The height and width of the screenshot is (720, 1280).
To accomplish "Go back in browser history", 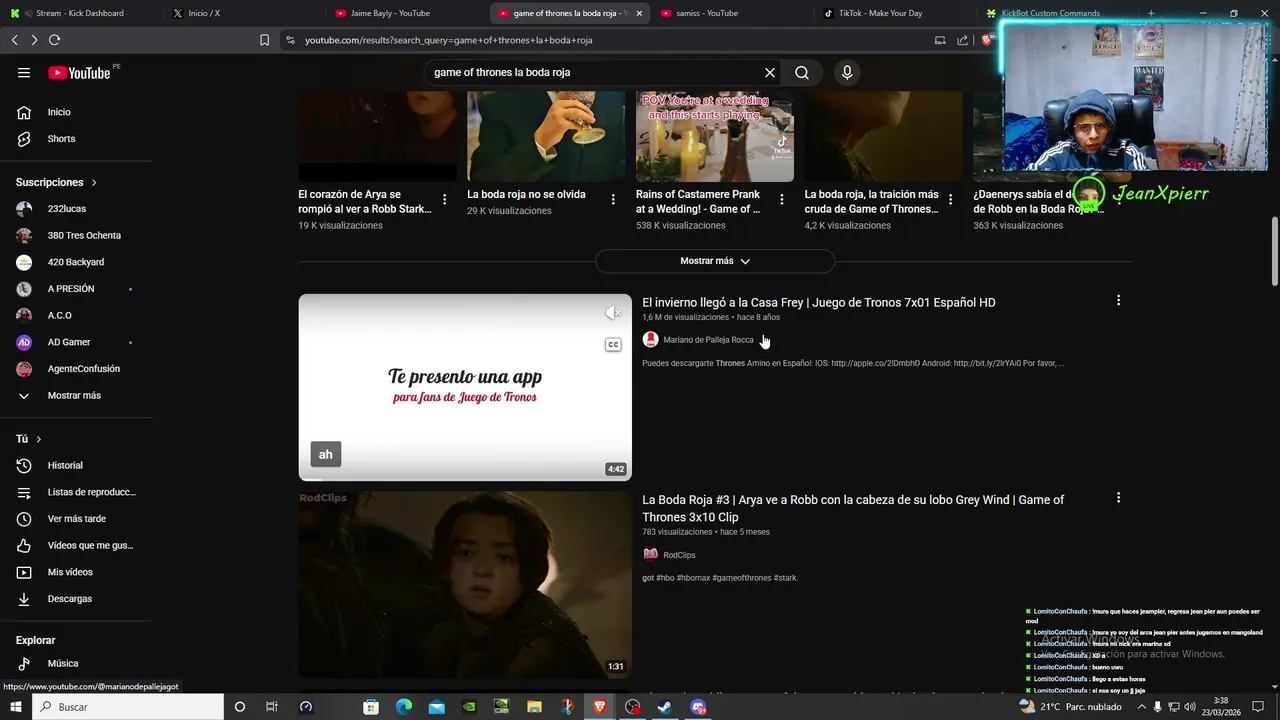I will pyautogui.click(x=14, y=40).
